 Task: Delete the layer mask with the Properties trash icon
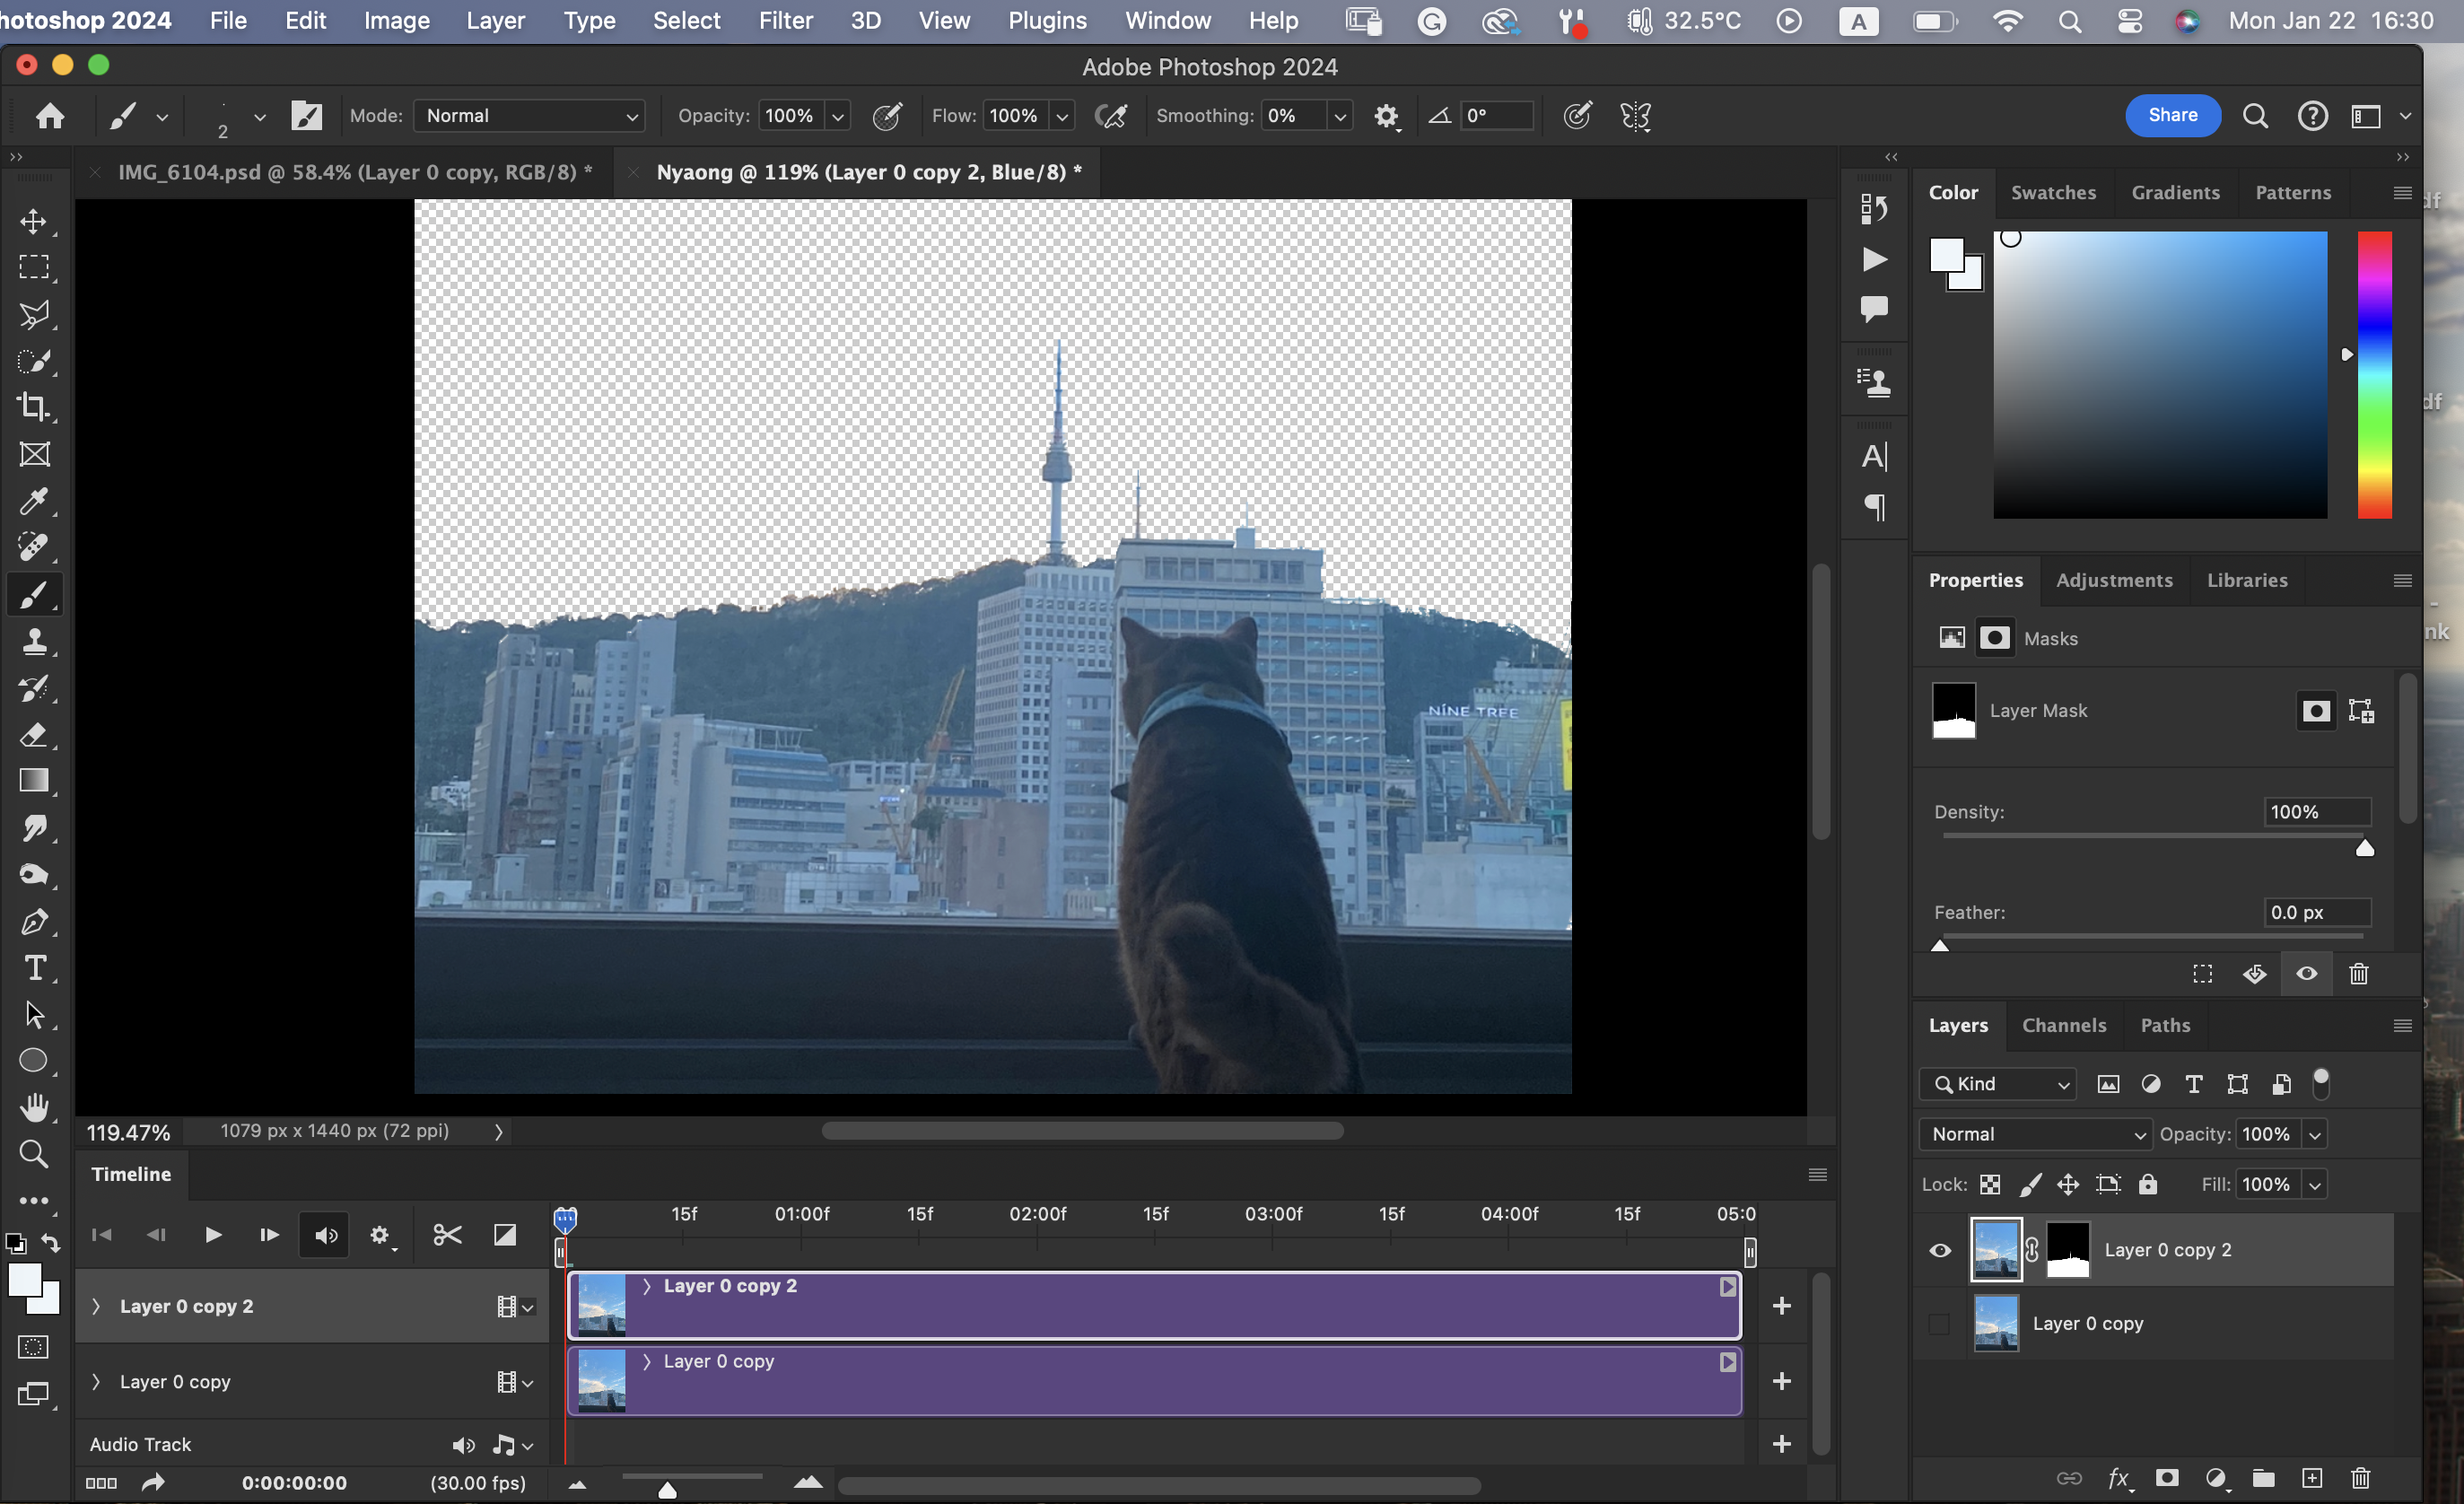pyautogui.click(x=2358, y=974)
